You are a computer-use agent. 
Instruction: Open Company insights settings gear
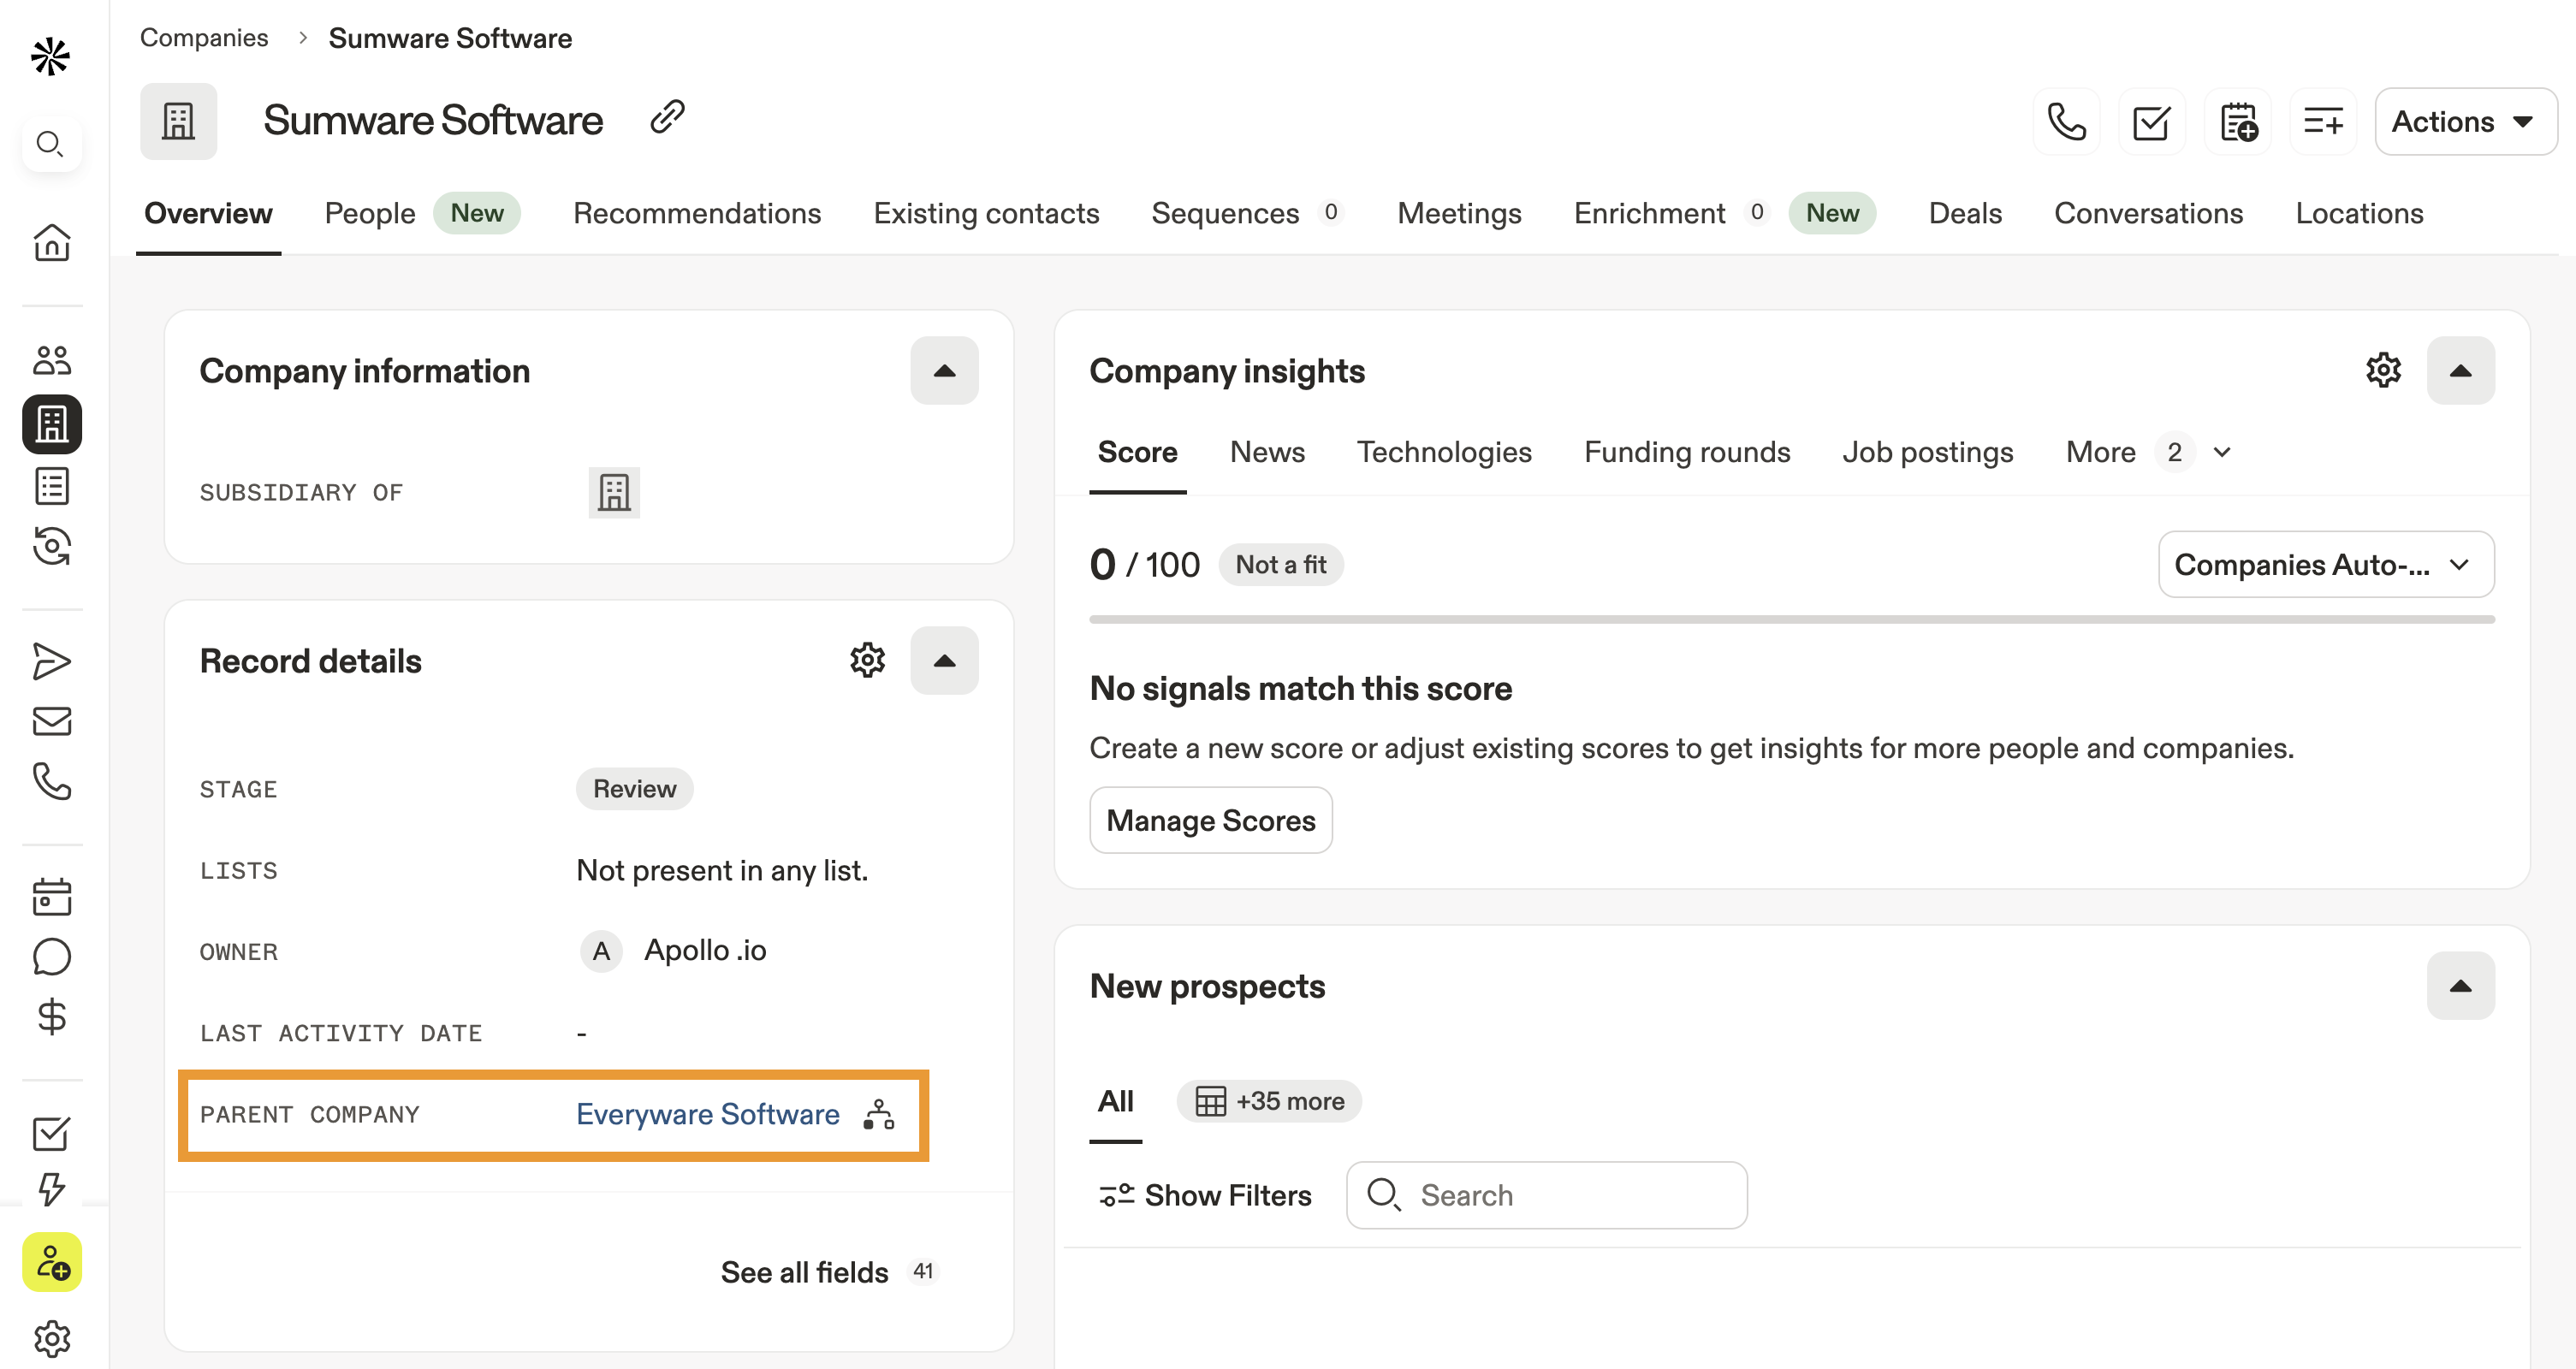pos(2383,370)
